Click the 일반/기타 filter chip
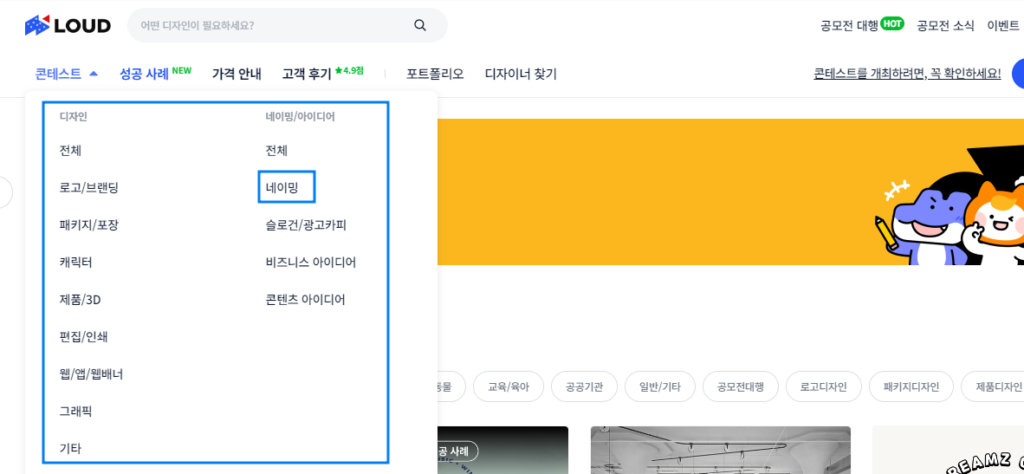This screenshot has width=1024, height=474. click(x=660, y=387)
